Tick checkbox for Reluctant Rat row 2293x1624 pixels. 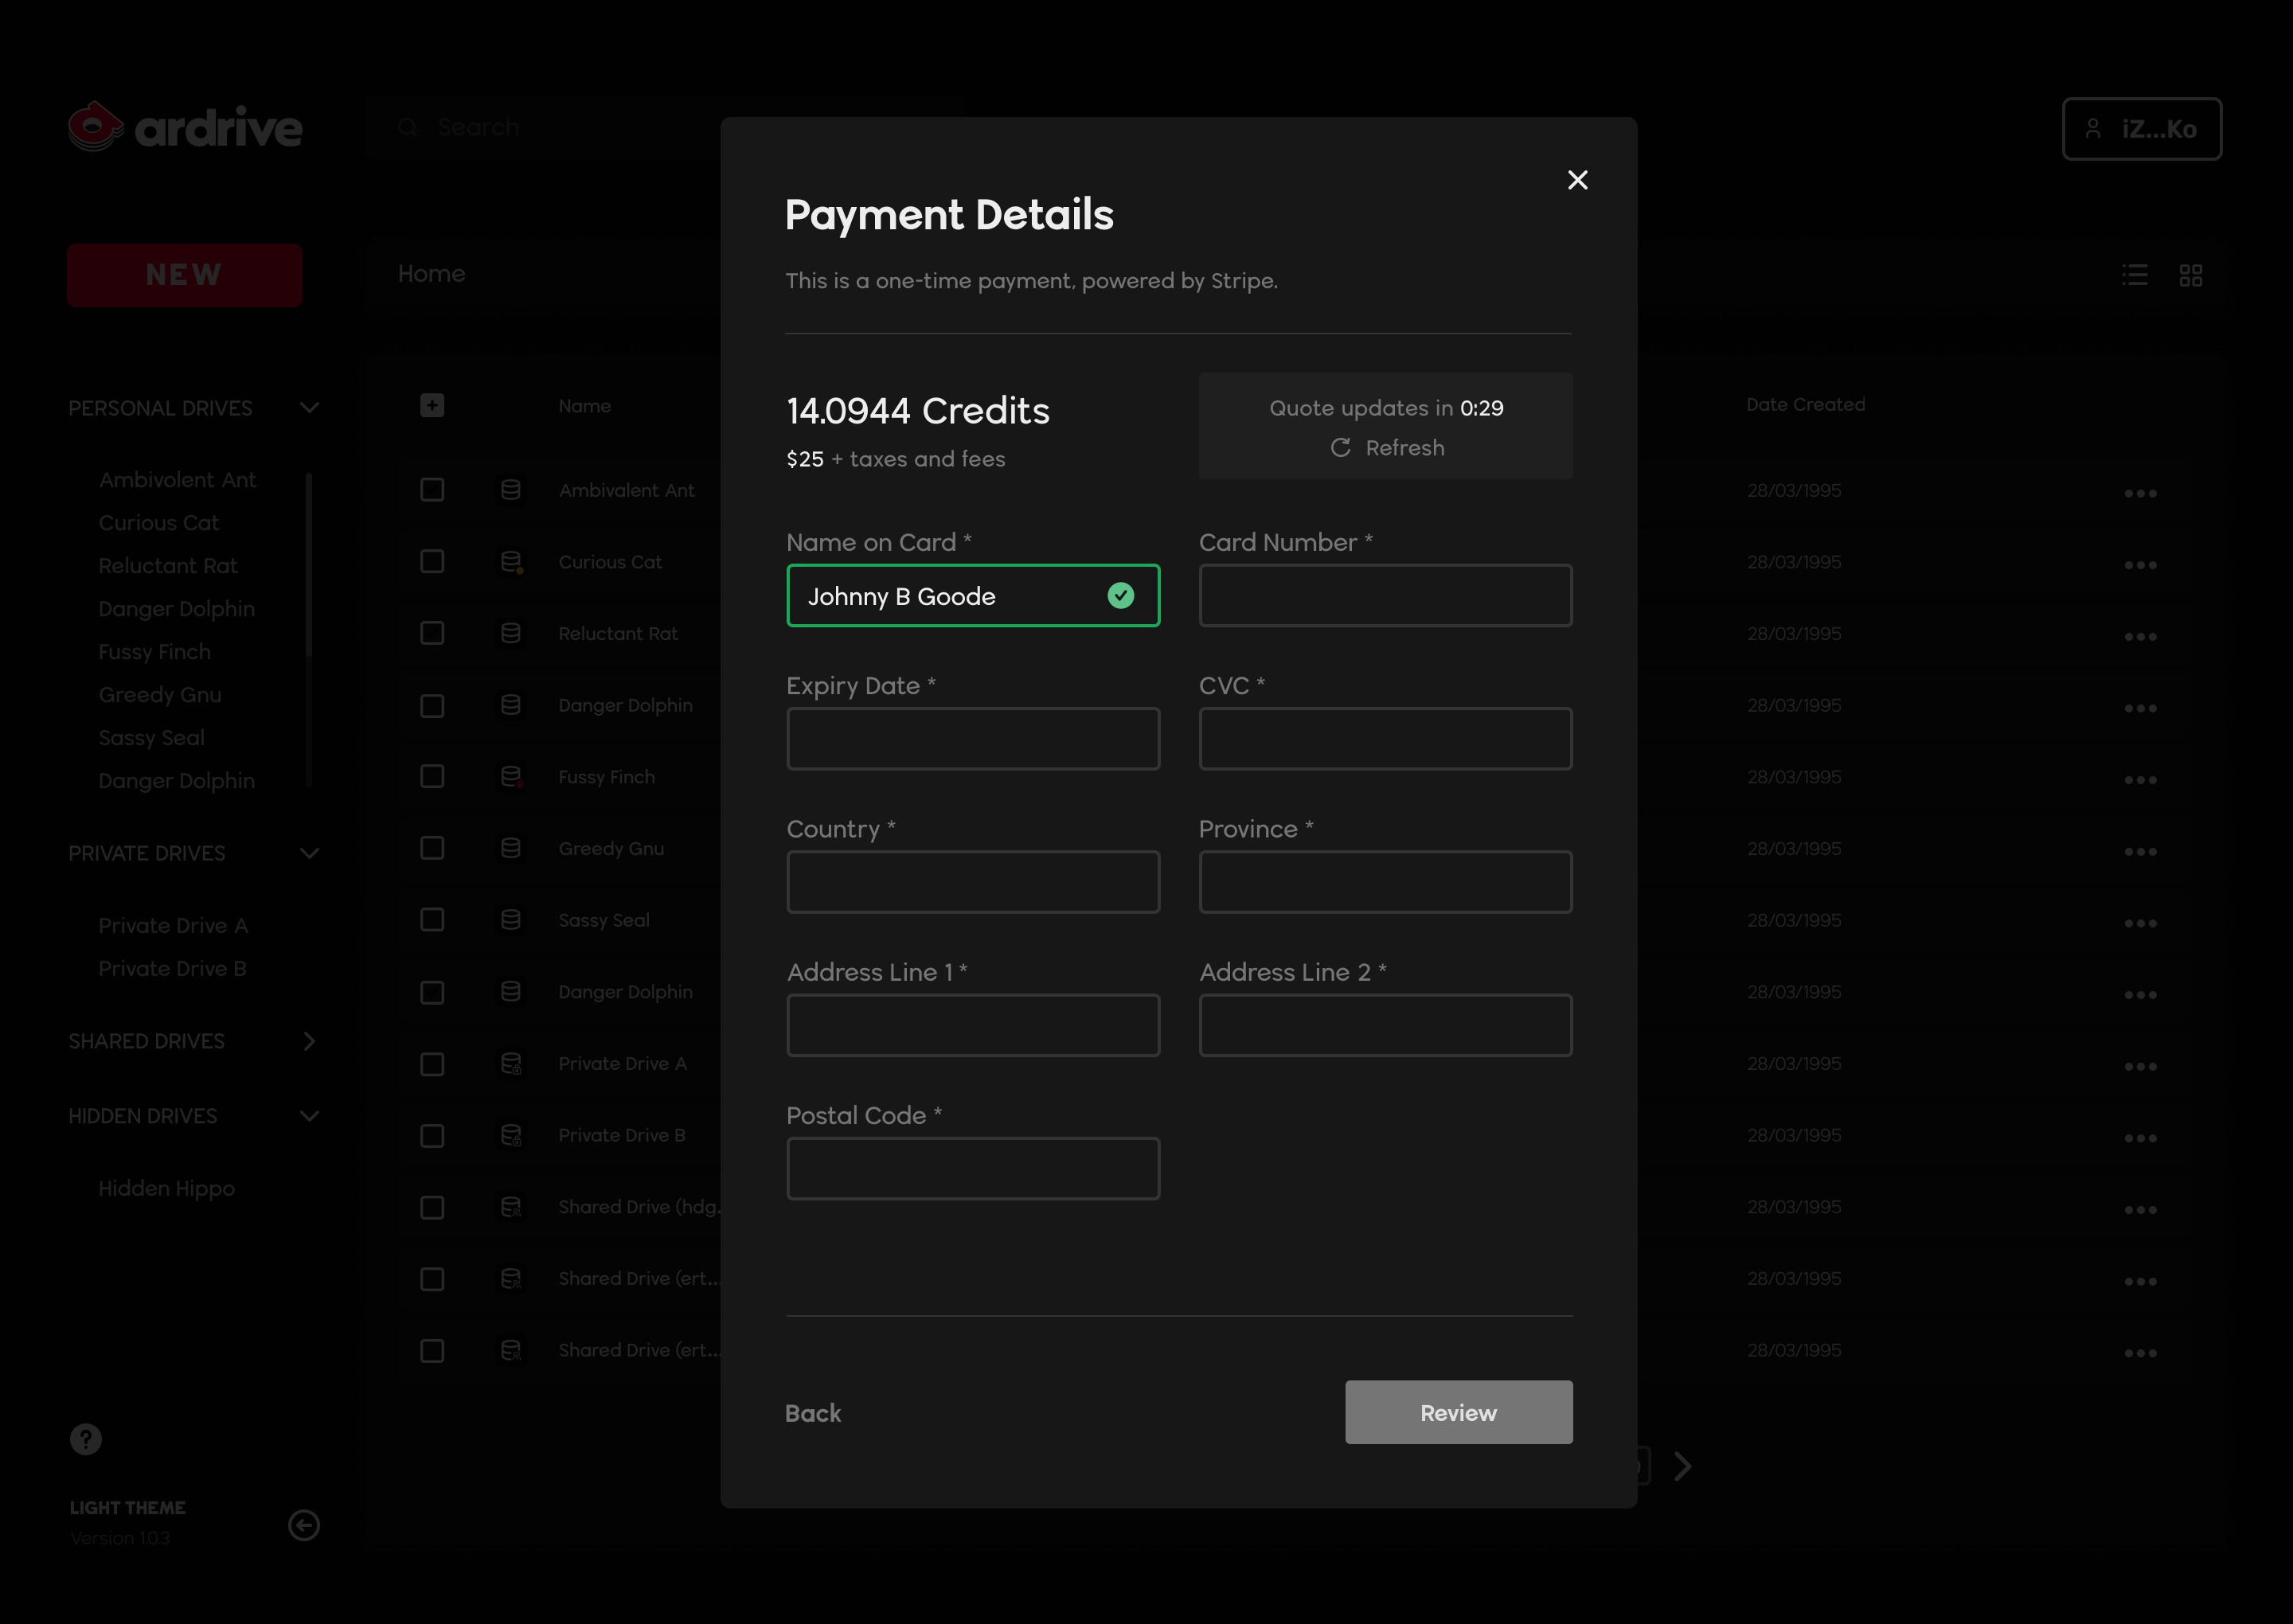tap(432, 633)
